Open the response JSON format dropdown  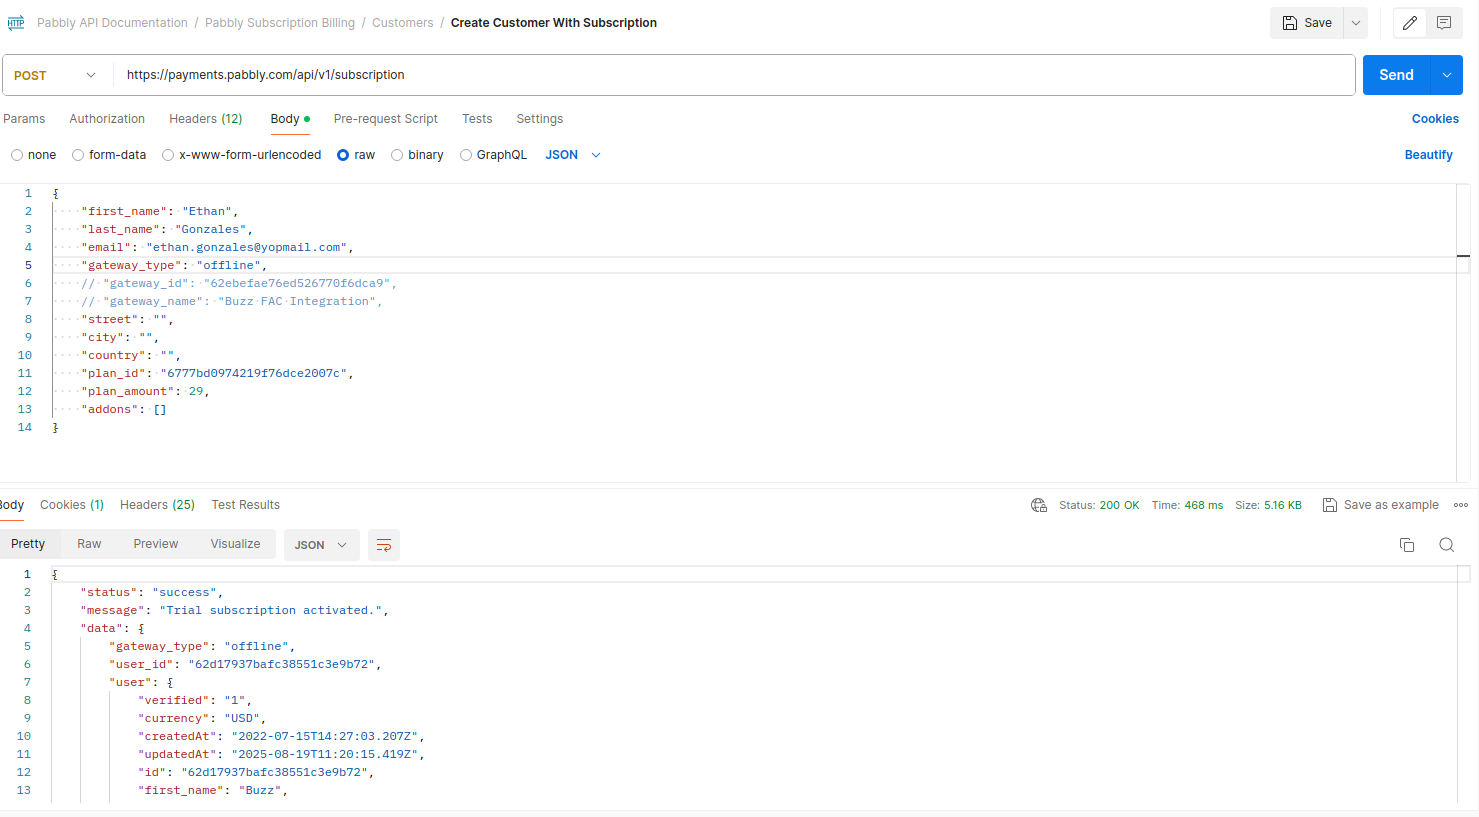click(x=321, y=545)
